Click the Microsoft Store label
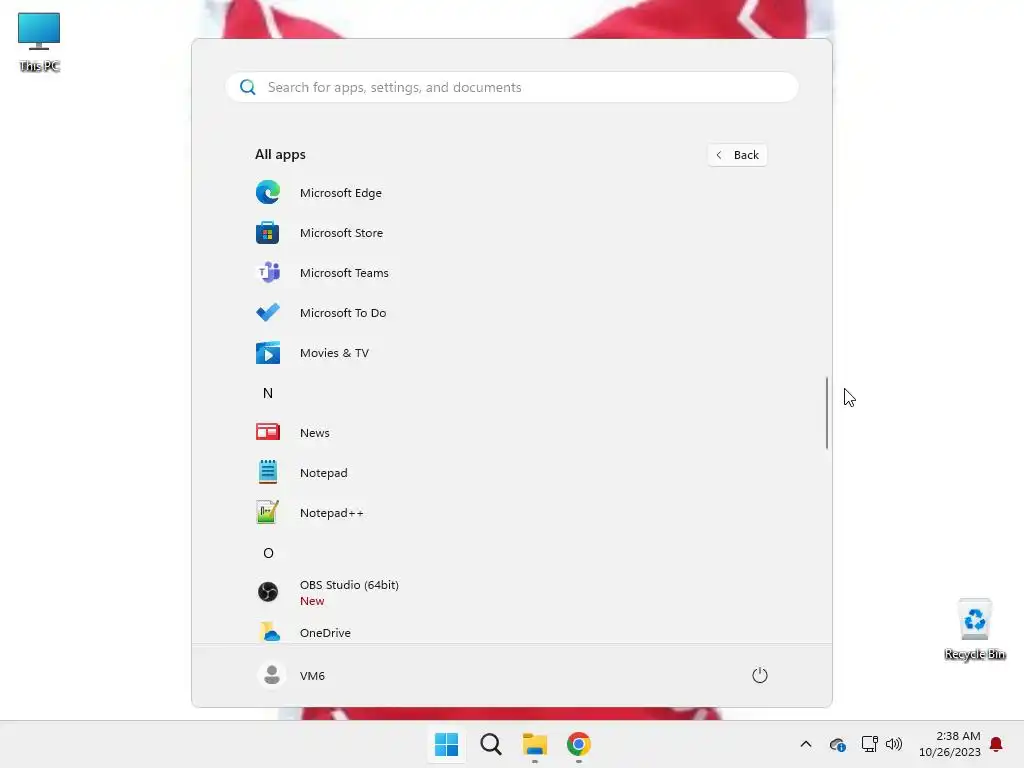This screenshot has width=1024, height=768. click(342, 232)
